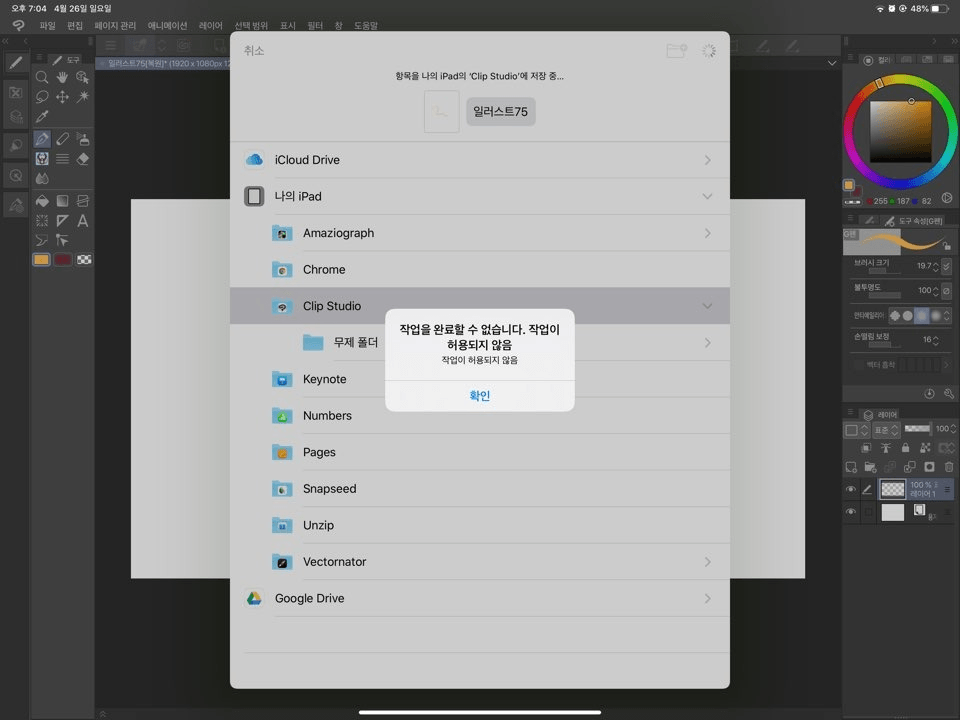960x720 pixels.
Task: Toggle lock layer icon
Action: point(906,448)
